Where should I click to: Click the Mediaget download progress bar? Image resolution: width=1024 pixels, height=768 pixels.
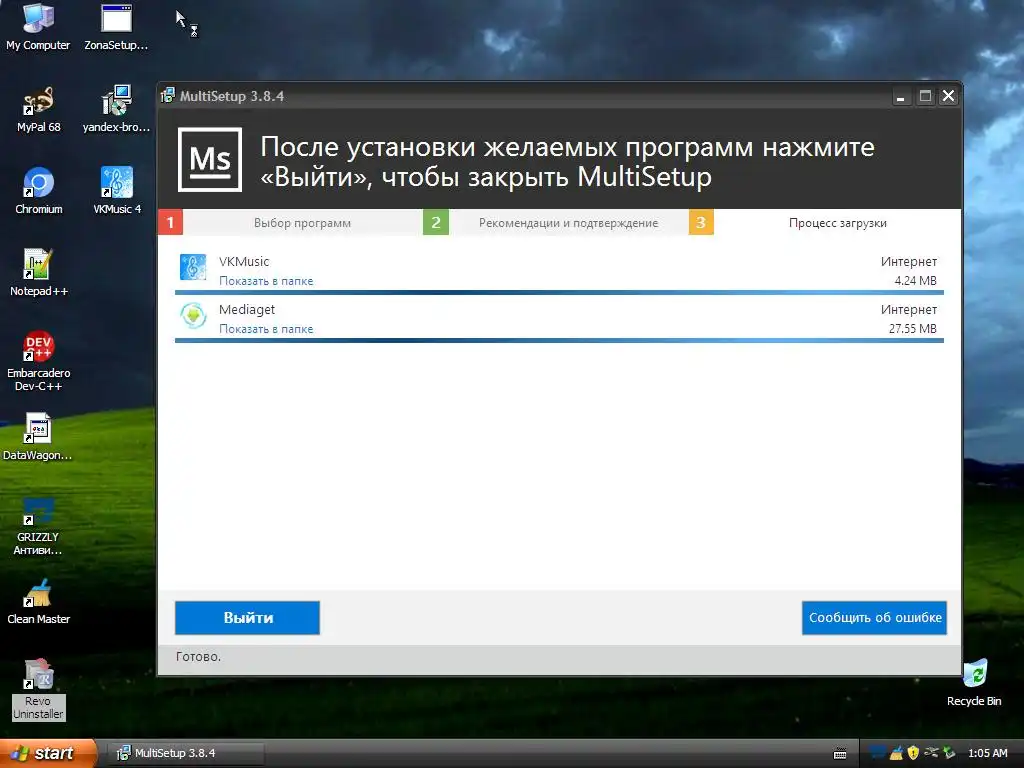[x=559, y=340]
